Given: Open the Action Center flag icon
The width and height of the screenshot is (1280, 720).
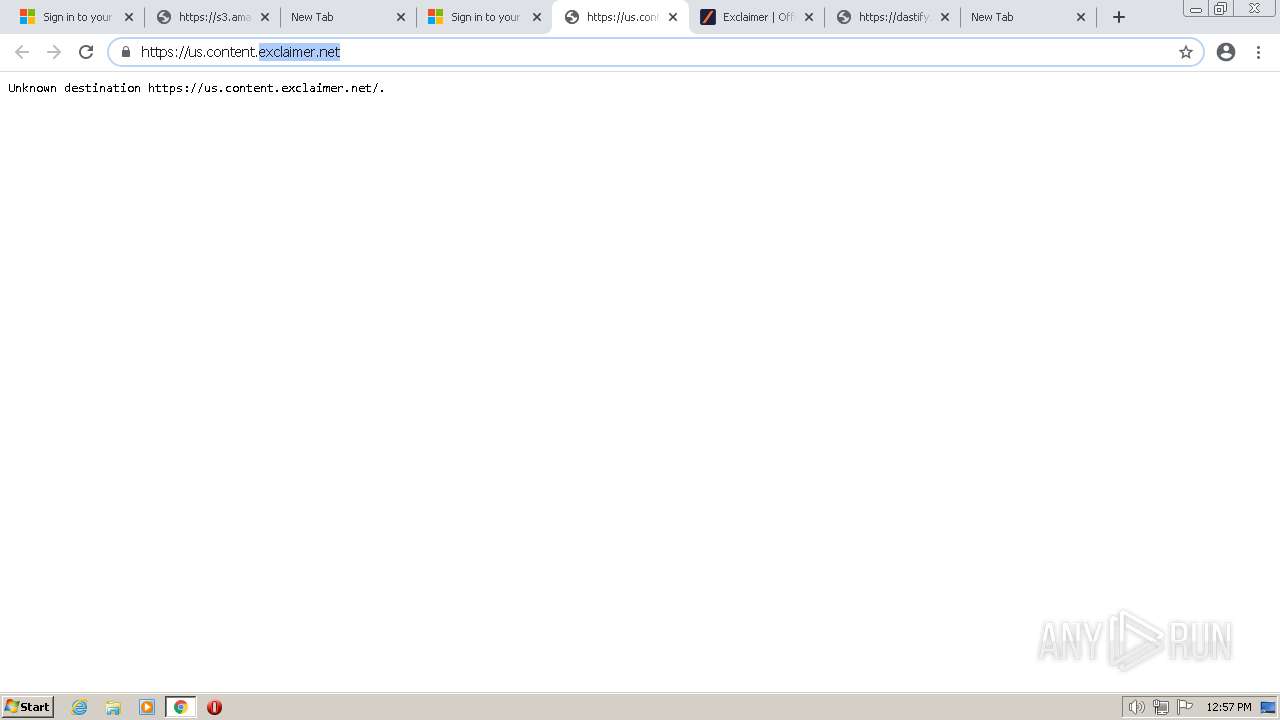Looking at the screenshot, I should (1185, 707).
